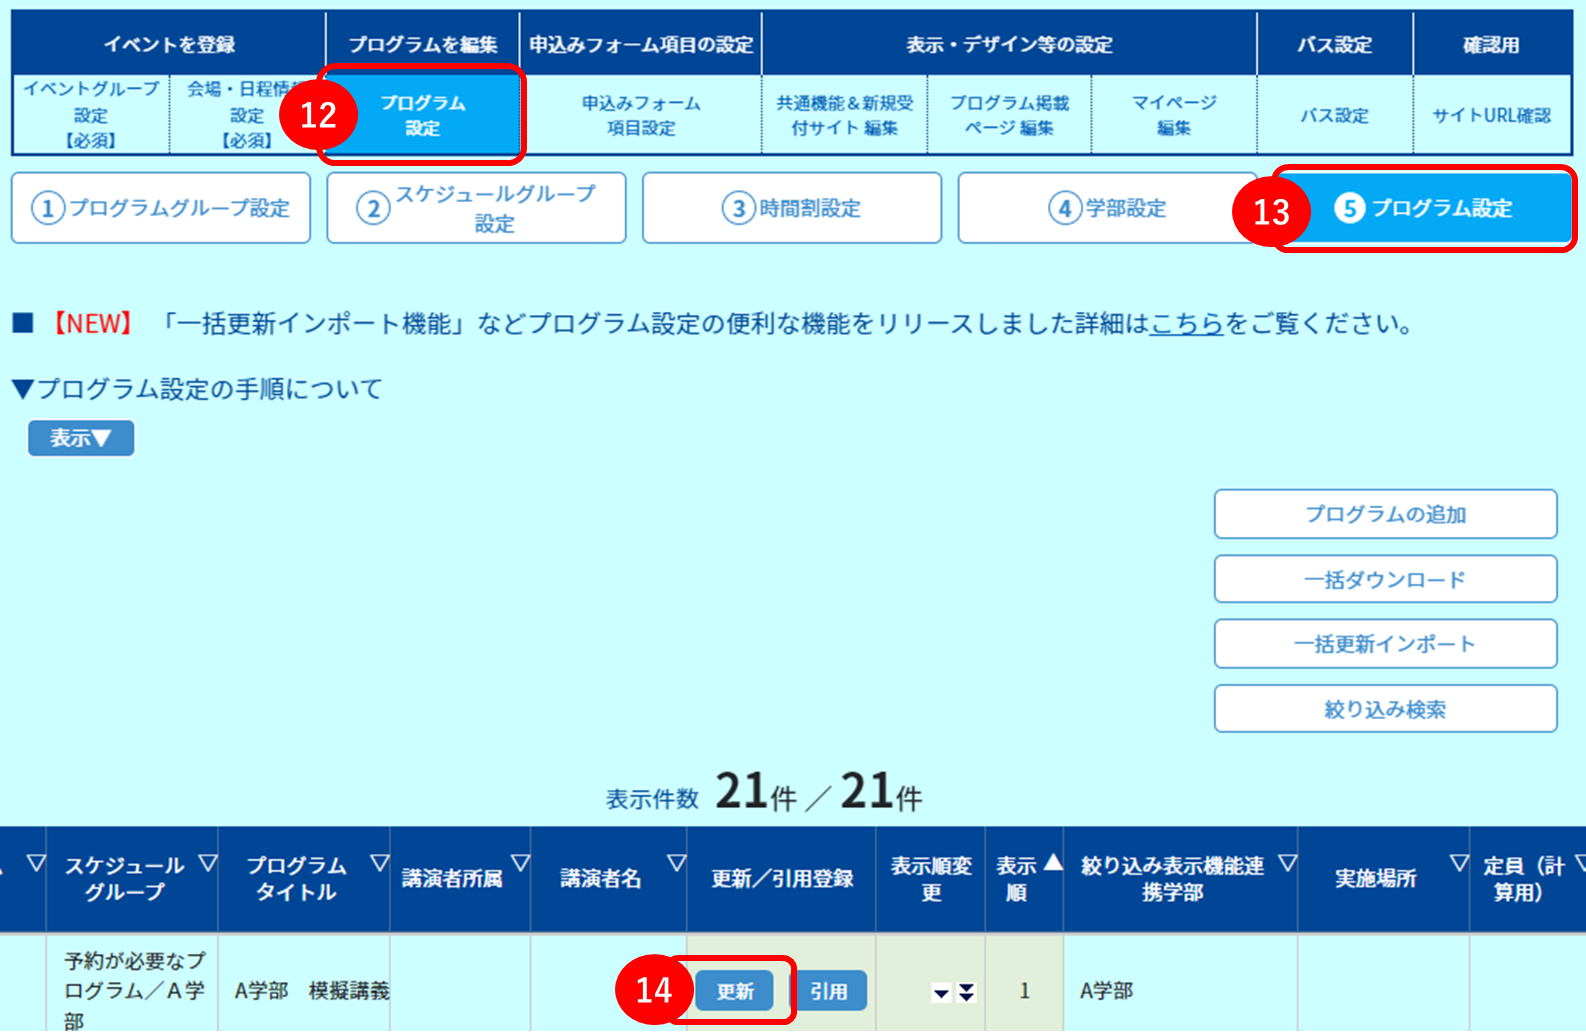The width and height of the screenshot is (1586, 1032).
Task: Open 共通機能＆新規受付サイト編集 menu item
Action: [845, 115]
